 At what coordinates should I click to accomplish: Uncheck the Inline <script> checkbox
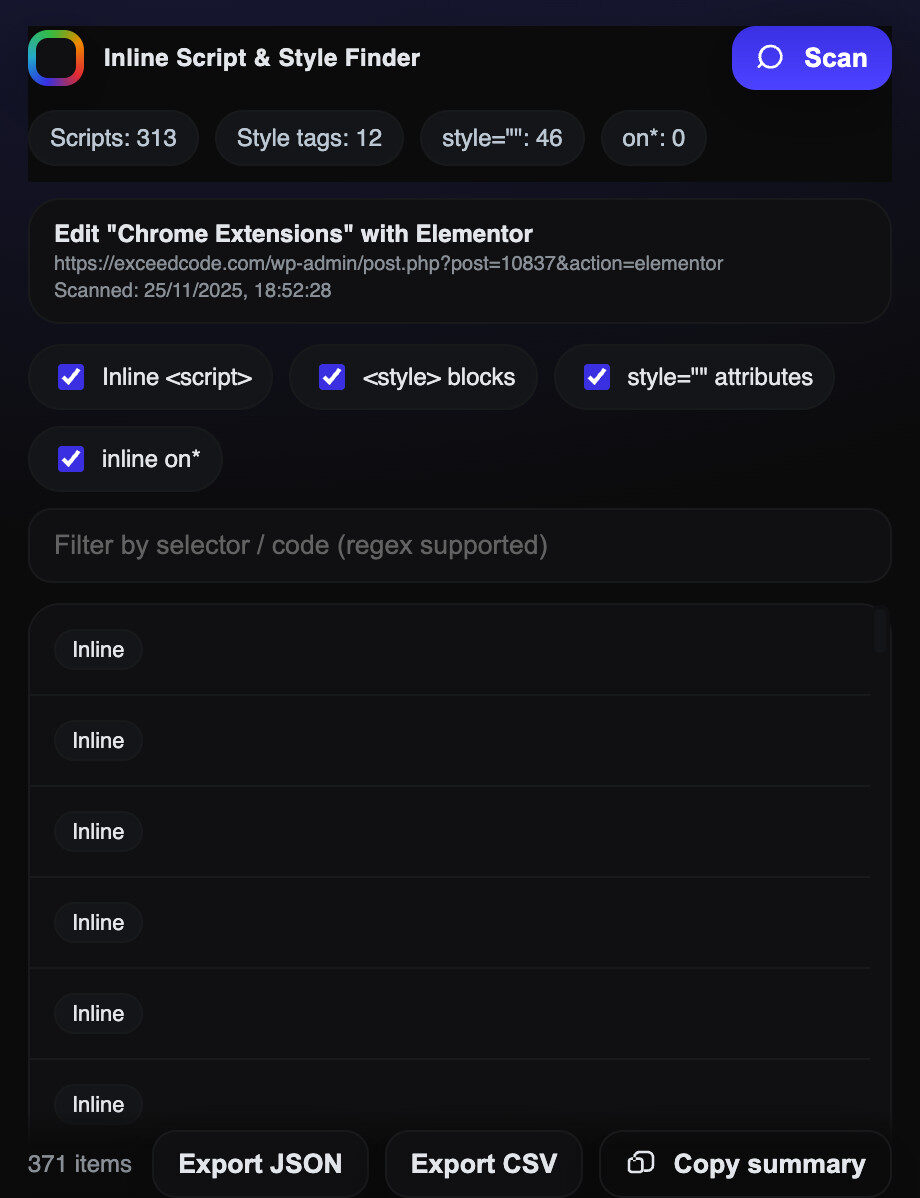click(70, 377)
